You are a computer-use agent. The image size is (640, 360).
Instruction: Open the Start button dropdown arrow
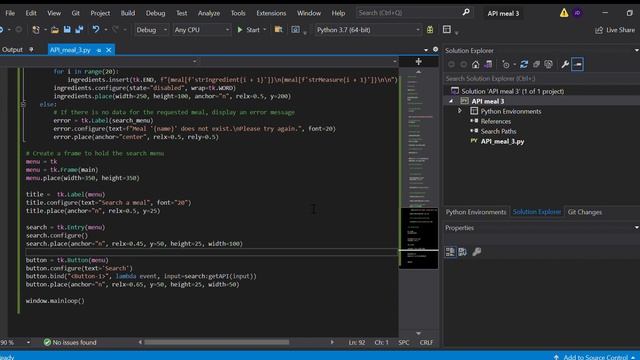[264, 30]
